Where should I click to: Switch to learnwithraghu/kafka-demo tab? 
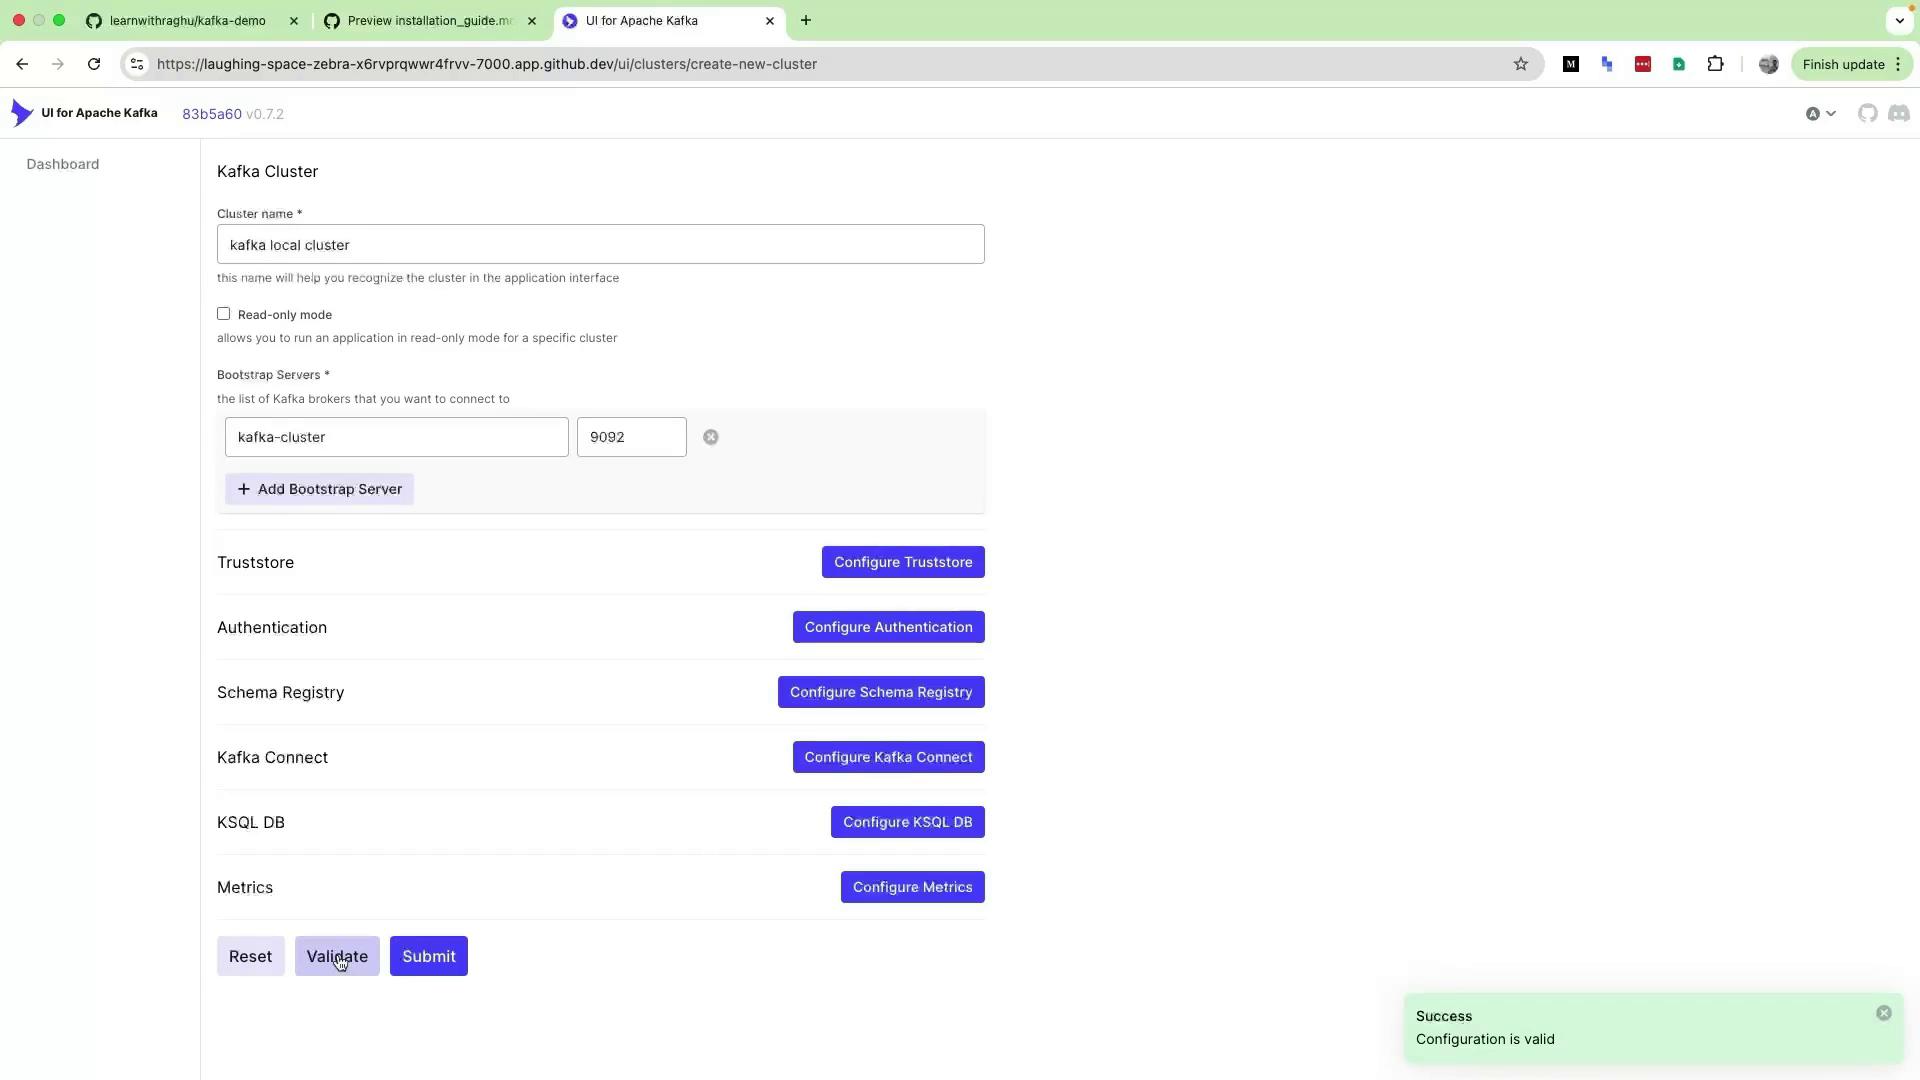coord(188,20)
